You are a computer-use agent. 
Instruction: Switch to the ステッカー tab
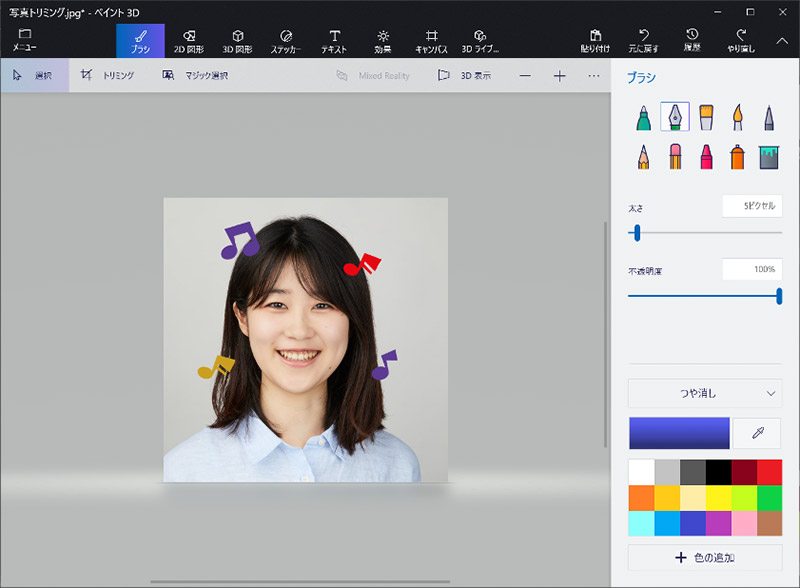286,40
